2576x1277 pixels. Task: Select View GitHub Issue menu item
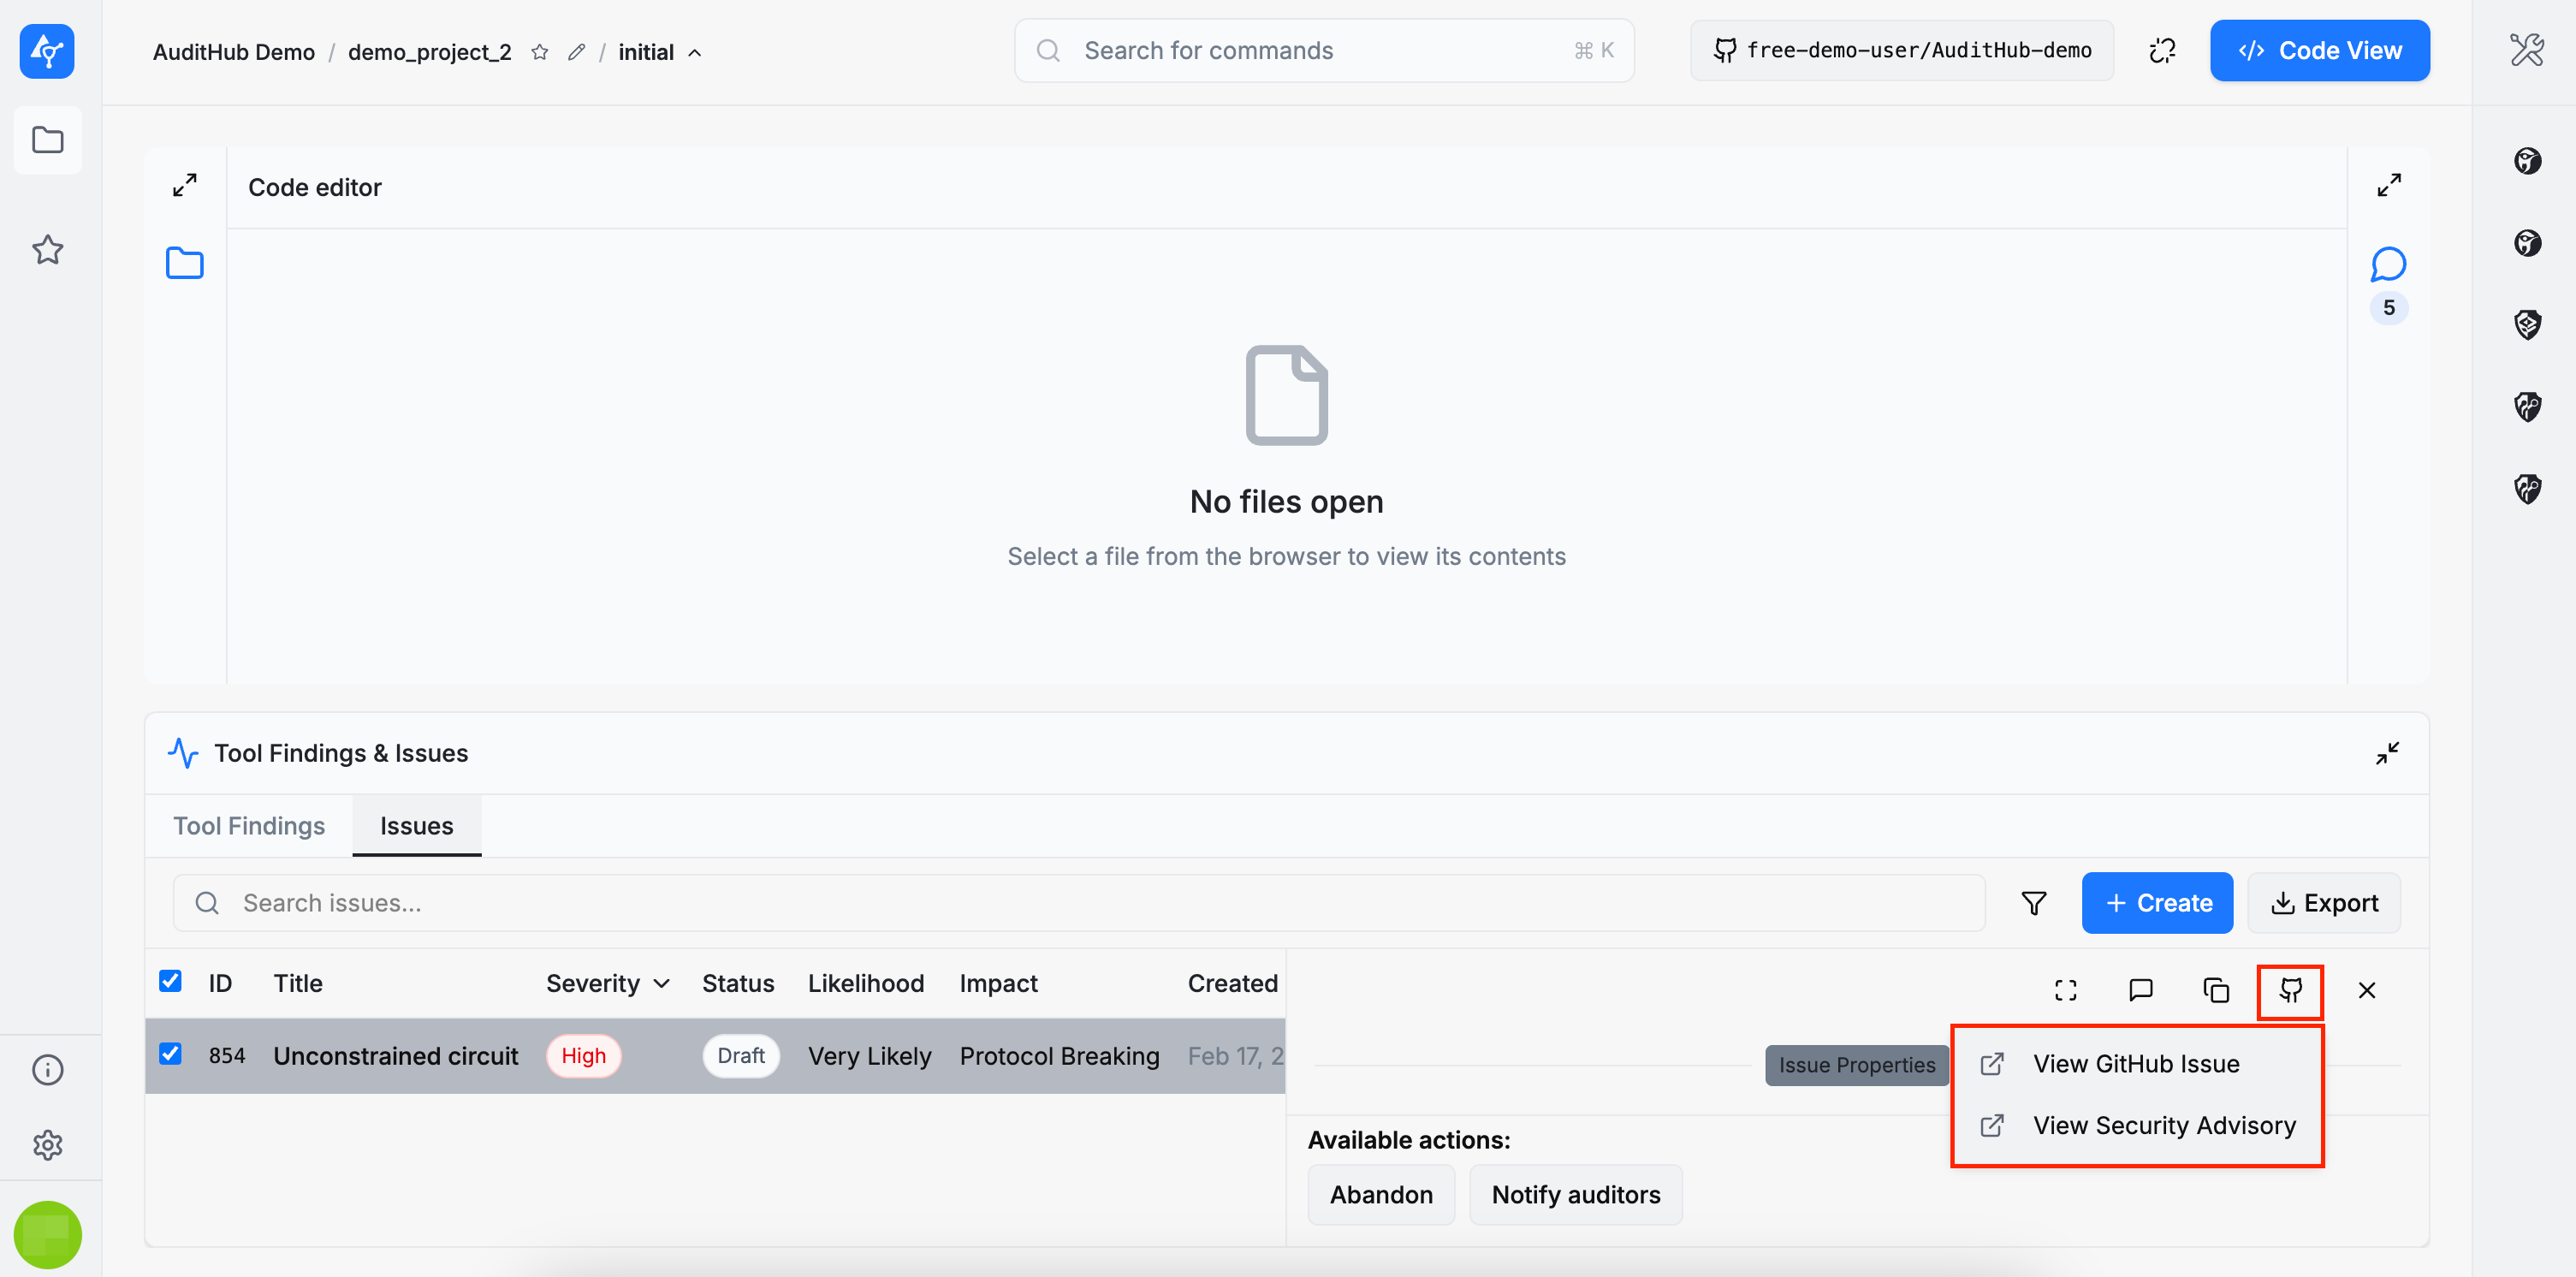point(2135,1064)
